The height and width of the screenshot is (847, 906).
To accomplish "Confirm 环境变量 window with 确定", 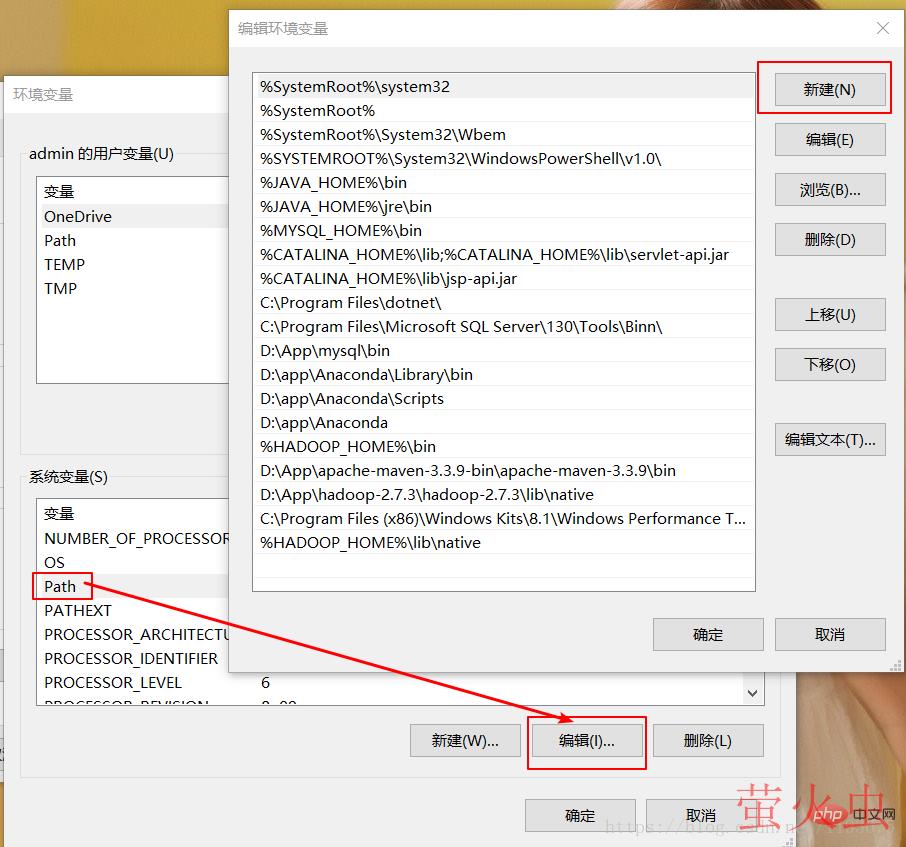I will [x=580, y=815].
